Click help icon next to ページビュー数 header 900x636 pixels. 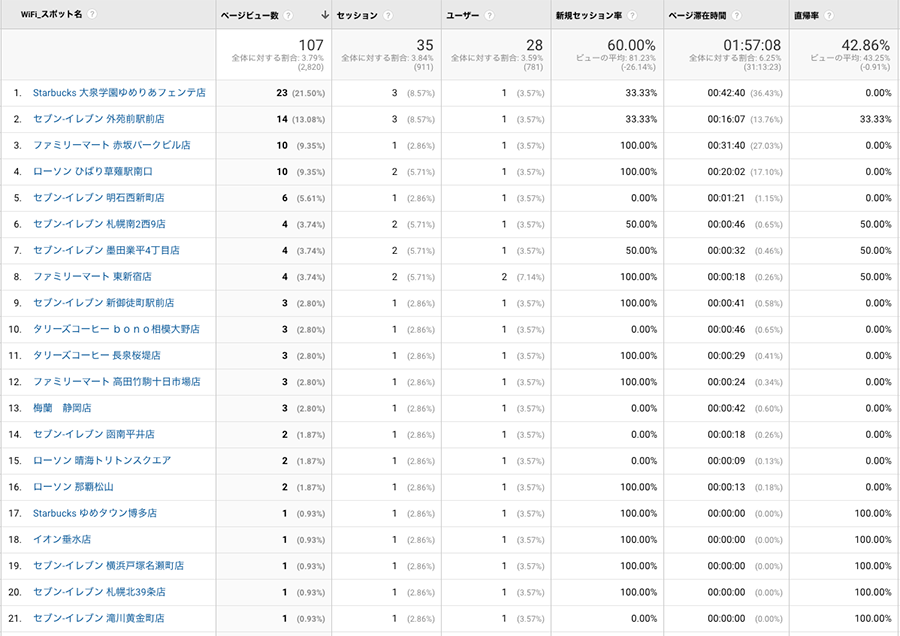(288, 15)
